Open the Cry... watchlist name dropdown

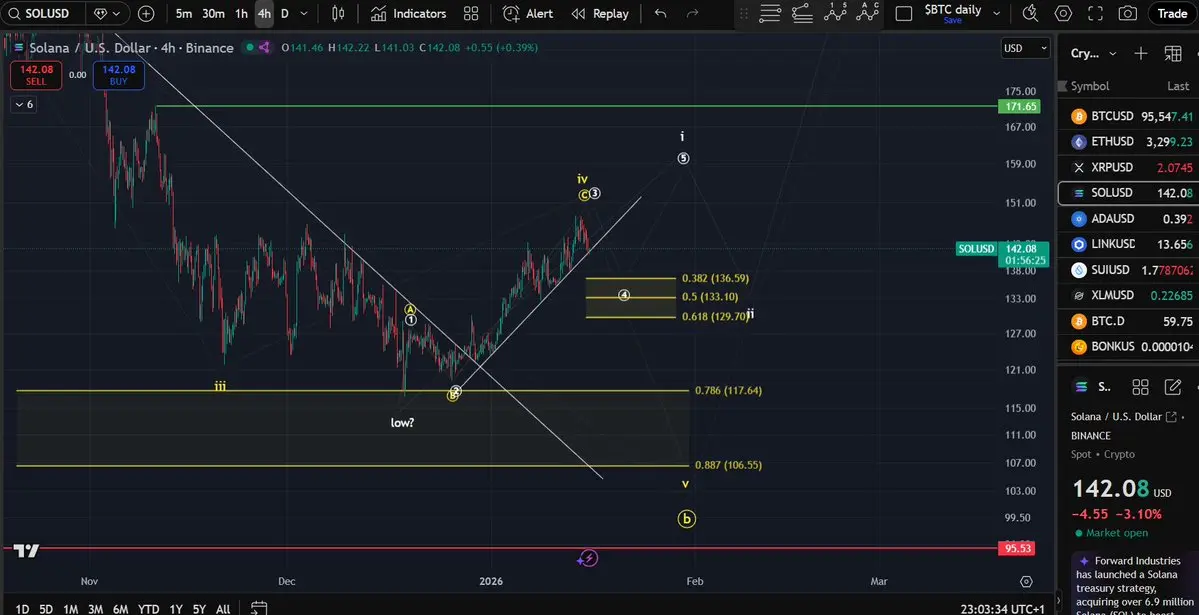1093,53
